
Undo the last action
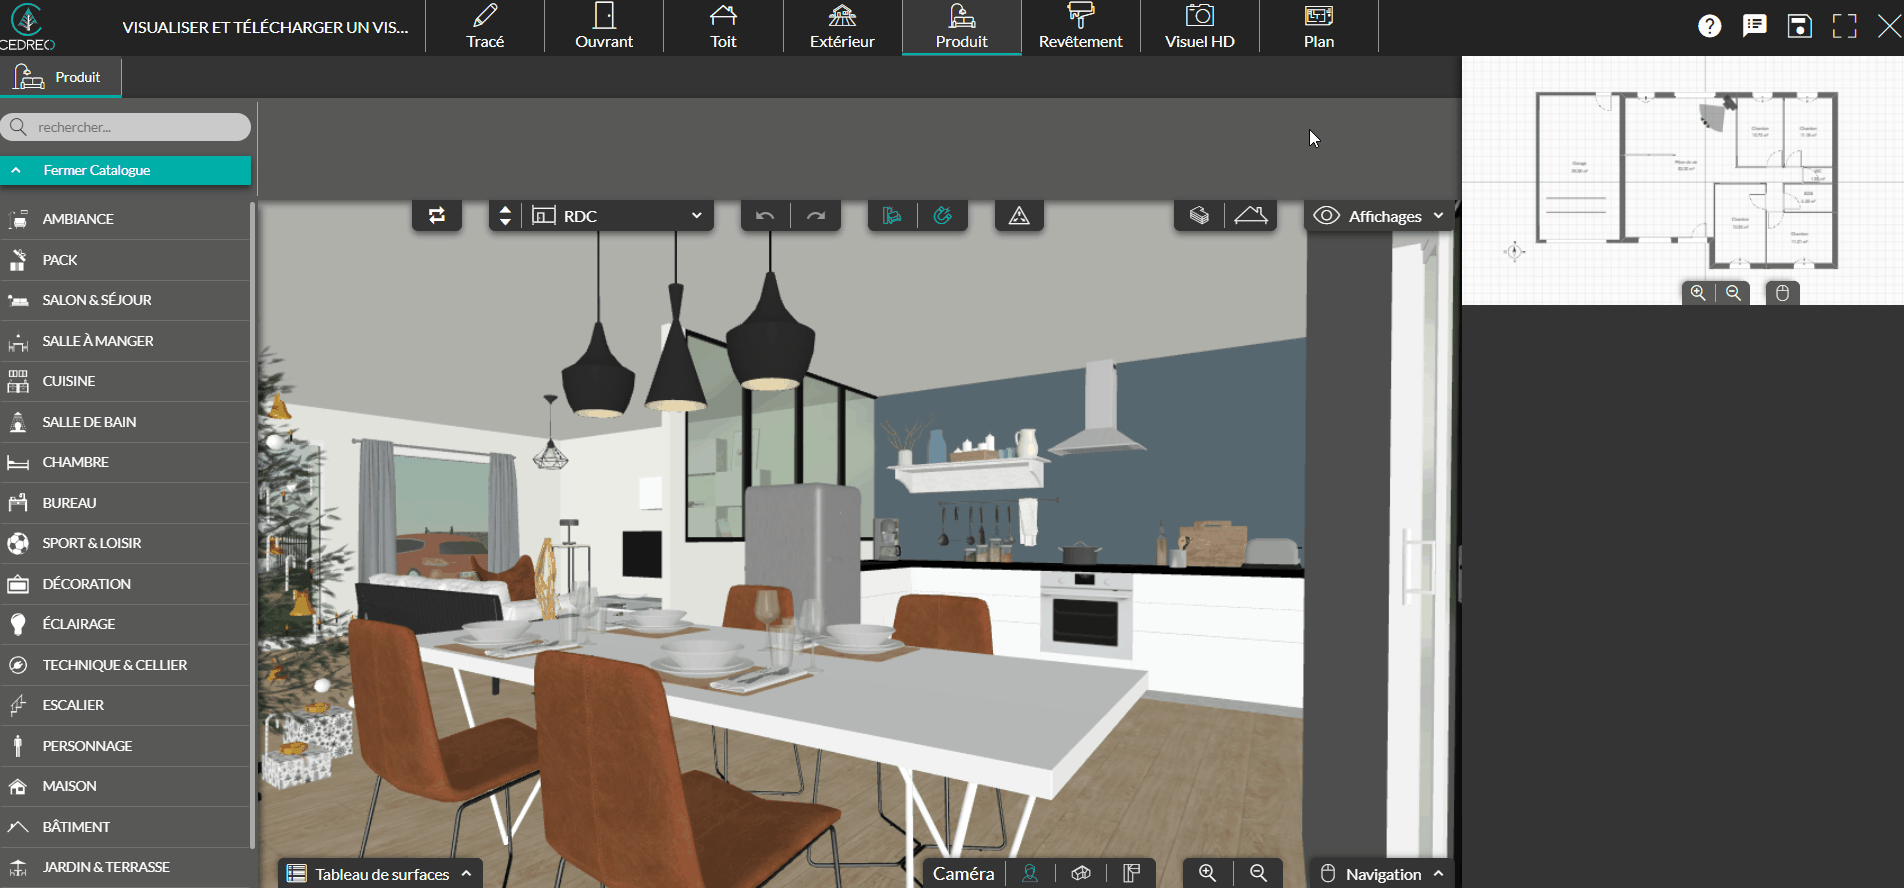pos(765,216)
